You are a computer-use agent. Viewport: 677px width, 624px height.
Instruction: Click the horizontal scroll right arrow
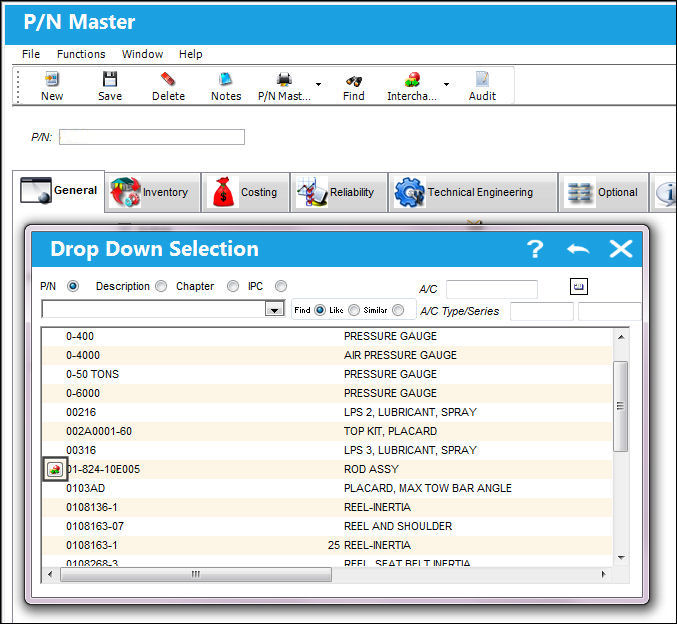[604, 574]
